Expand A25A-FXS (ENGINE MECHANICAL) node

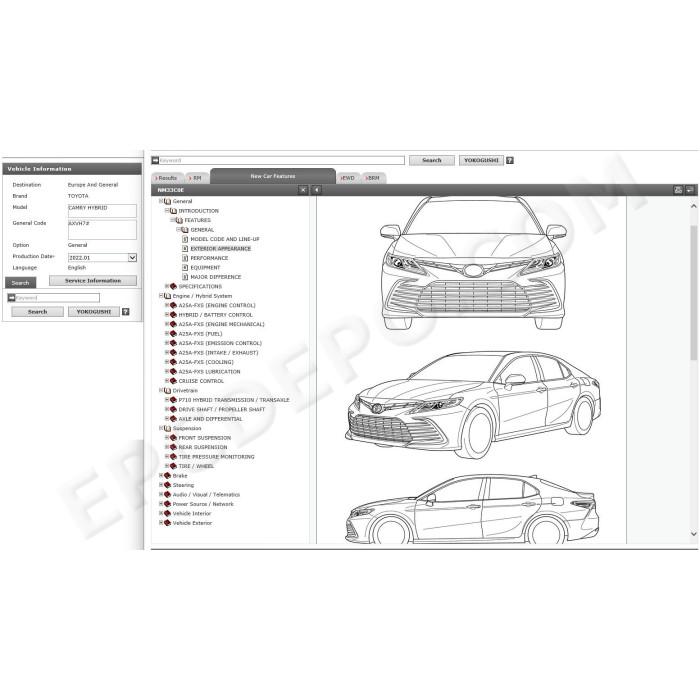tap(167, 324)
